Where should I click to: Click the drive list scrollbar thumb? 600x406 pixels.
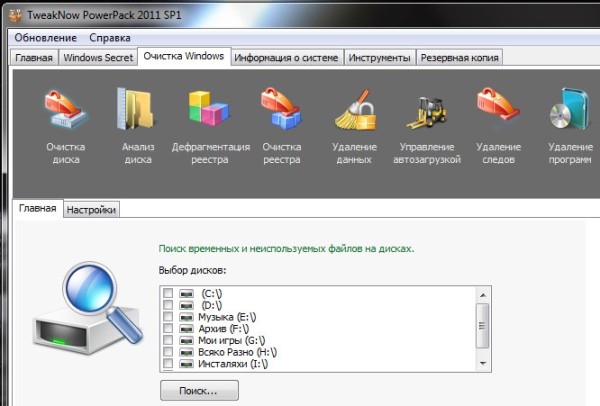click(483, 326)
